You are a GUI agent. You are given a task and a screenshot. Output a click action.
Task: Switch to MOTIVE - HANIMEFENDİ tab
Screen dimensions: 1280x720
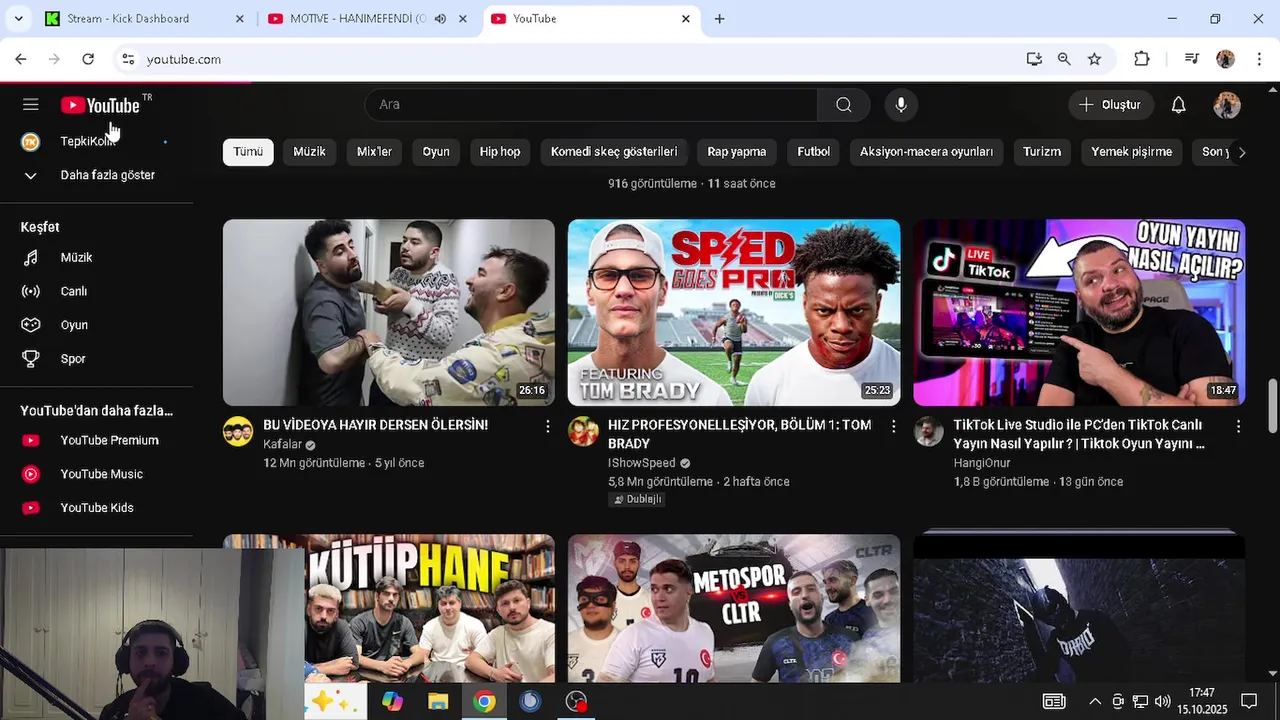tap(355, 19)
